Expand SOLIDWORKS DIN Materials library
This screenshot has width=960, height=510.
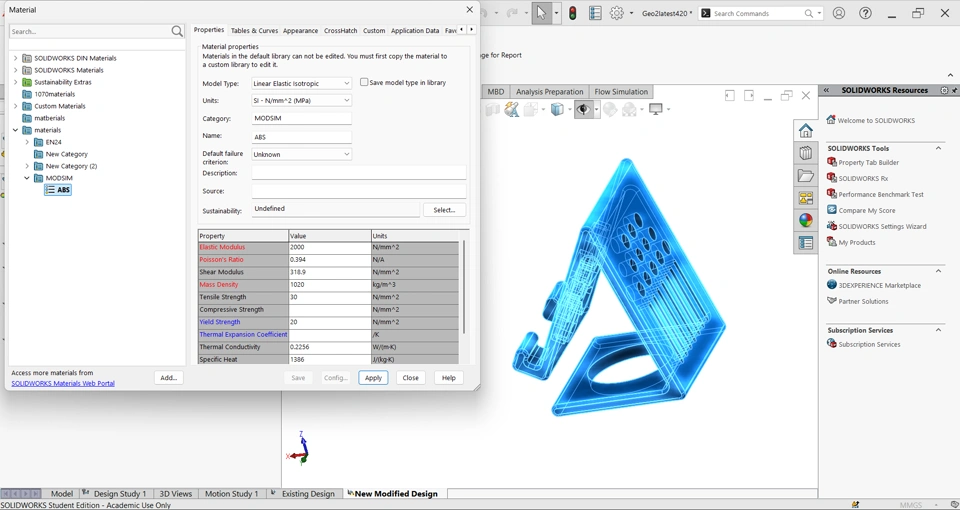point(16,58)
